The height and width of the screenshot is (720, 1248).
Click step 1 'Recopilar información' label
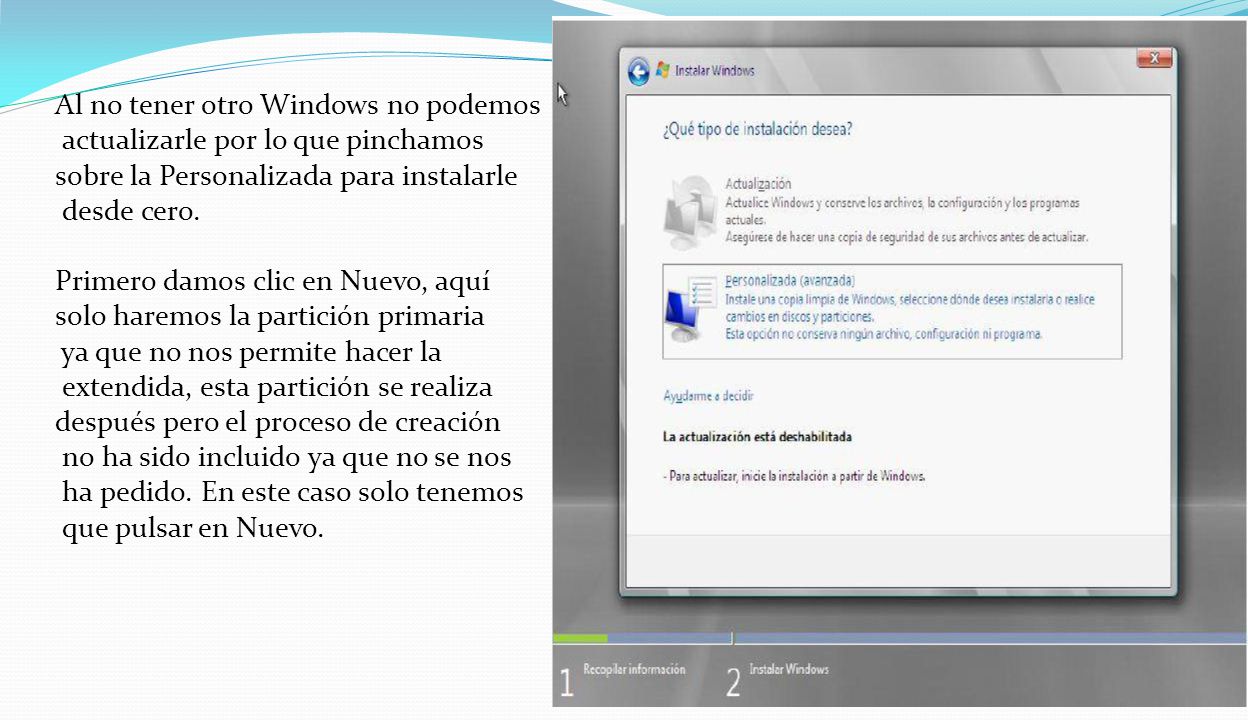tap(635, 669)
